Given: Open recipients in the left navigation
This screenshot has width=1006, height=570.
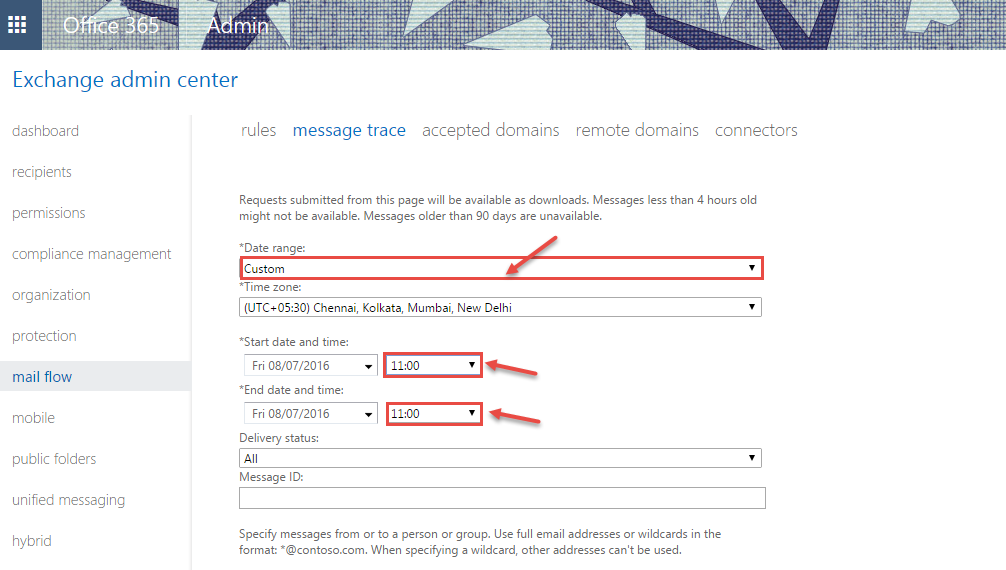Looking at the screenshot, I should [x=42, y=172].
